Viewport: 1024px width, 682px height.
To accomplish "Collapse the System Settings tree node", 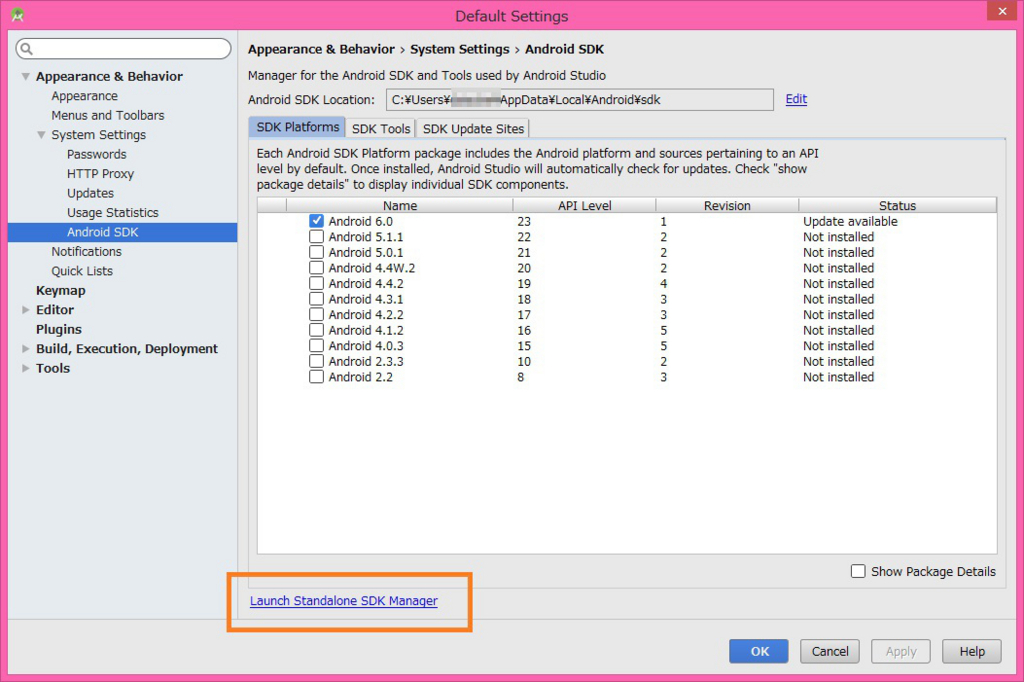I will 41,135.
